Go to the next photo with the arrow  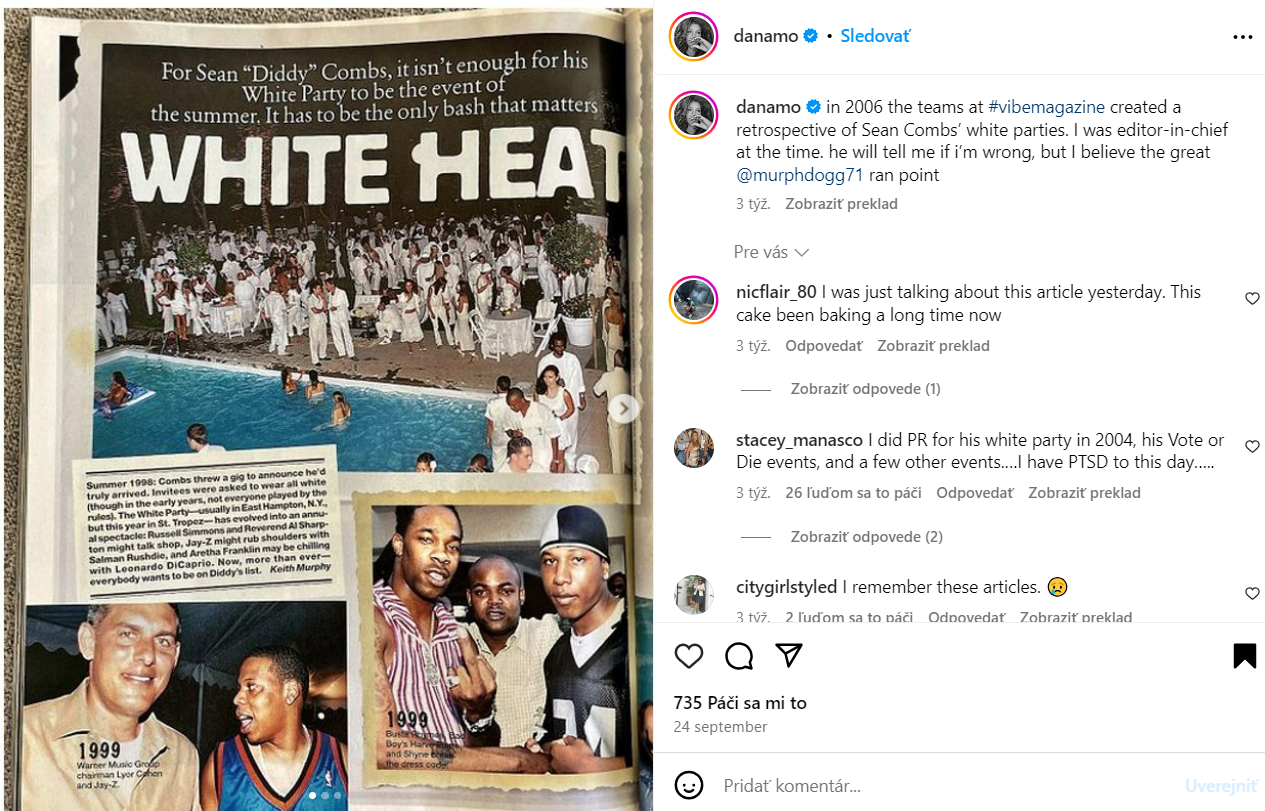coord(625,408)
